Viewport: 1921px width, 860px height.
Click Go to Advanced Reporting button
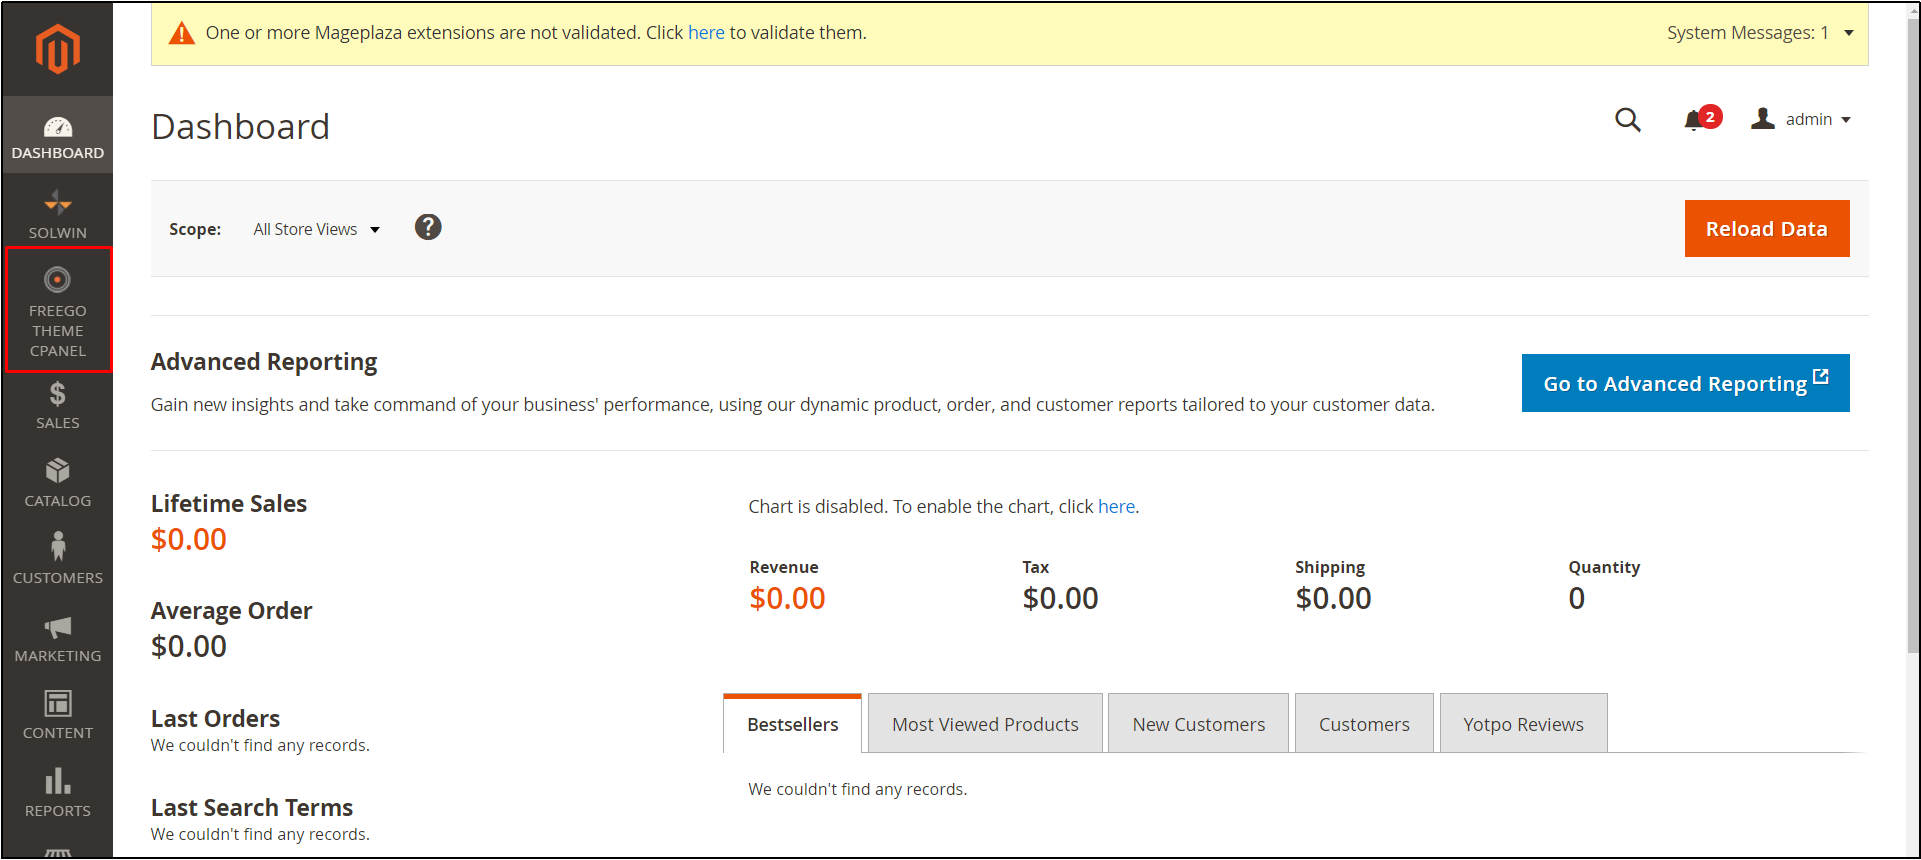pyautogui.click(x=1685, y=383)
